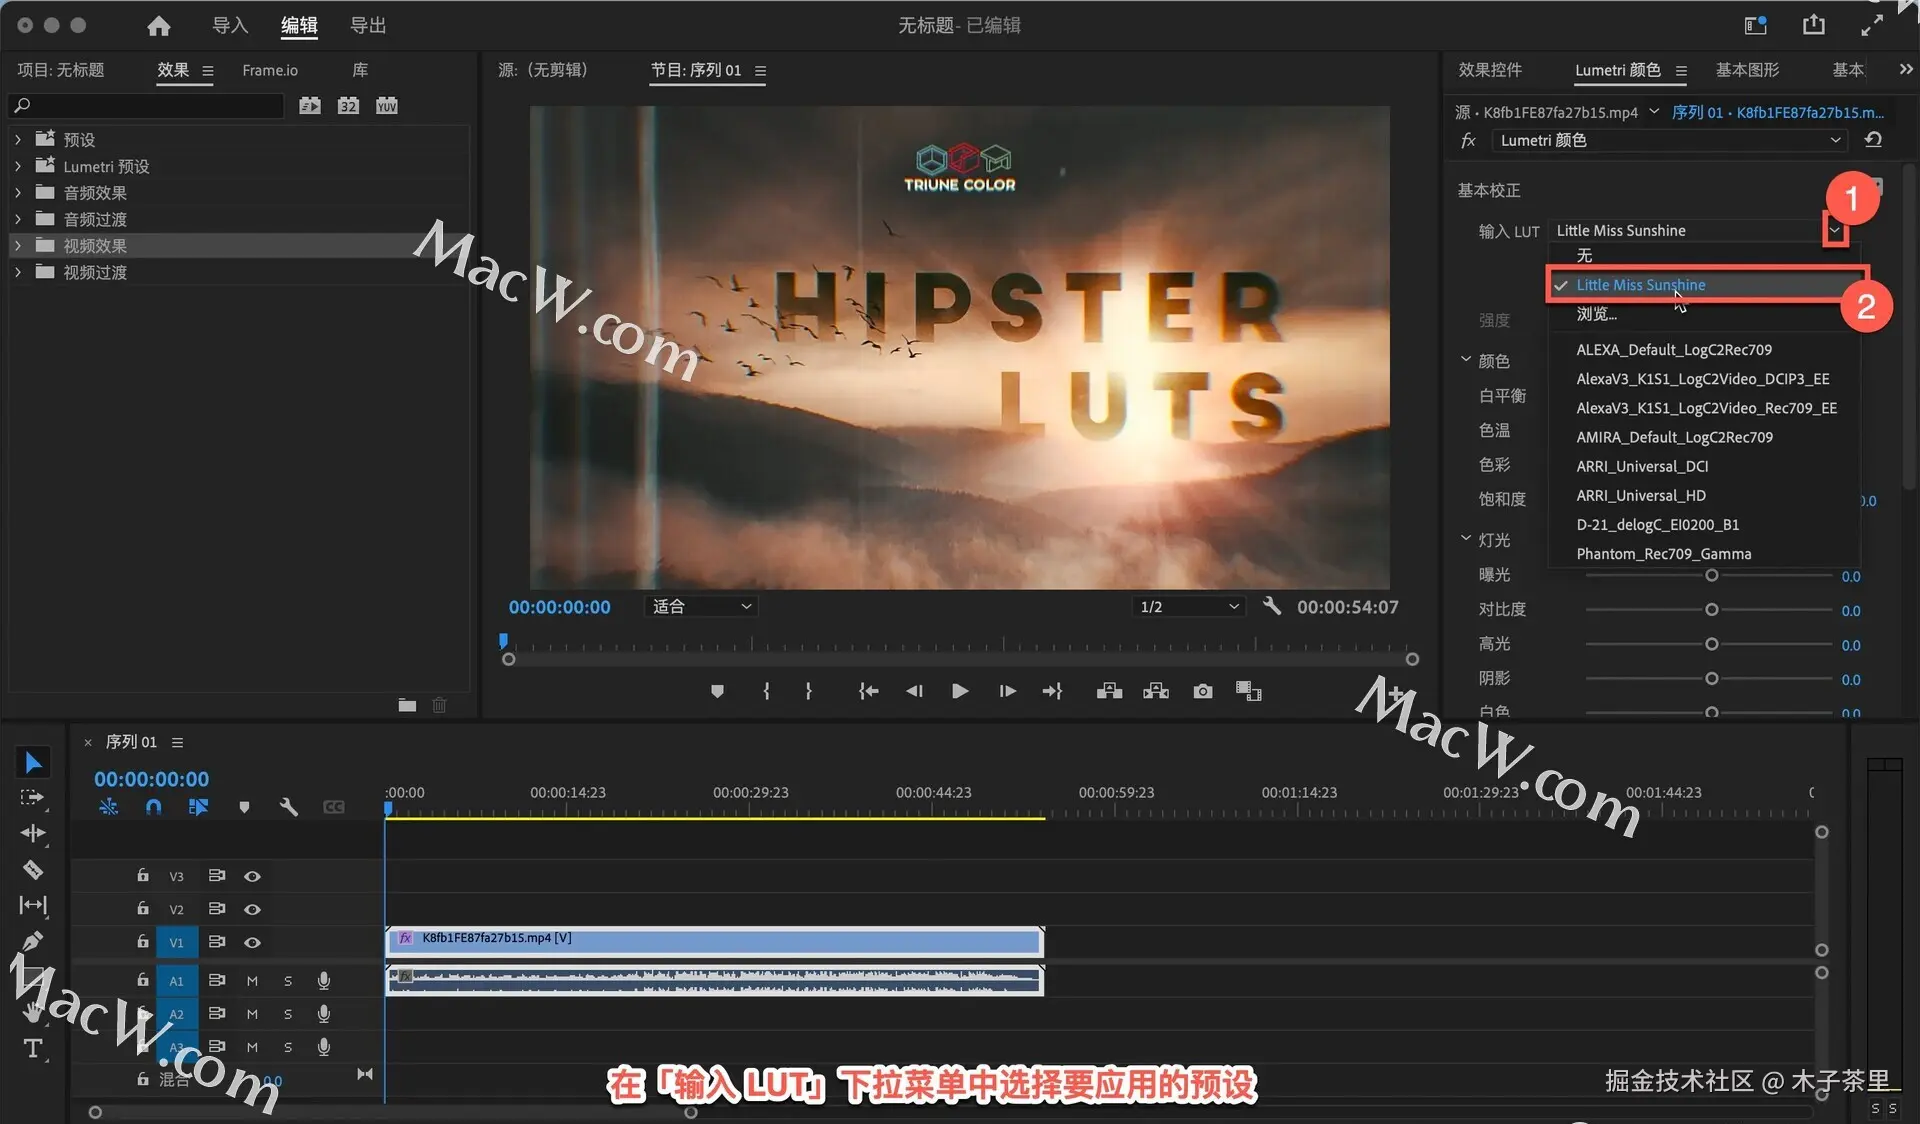Go to the In point

(x=868, y=691)
